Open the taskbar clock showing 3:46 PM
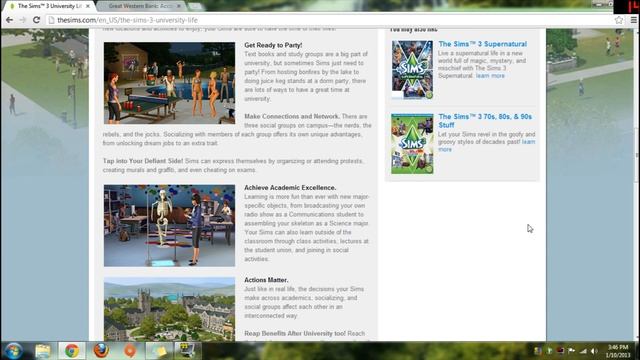 coord(618,351)
